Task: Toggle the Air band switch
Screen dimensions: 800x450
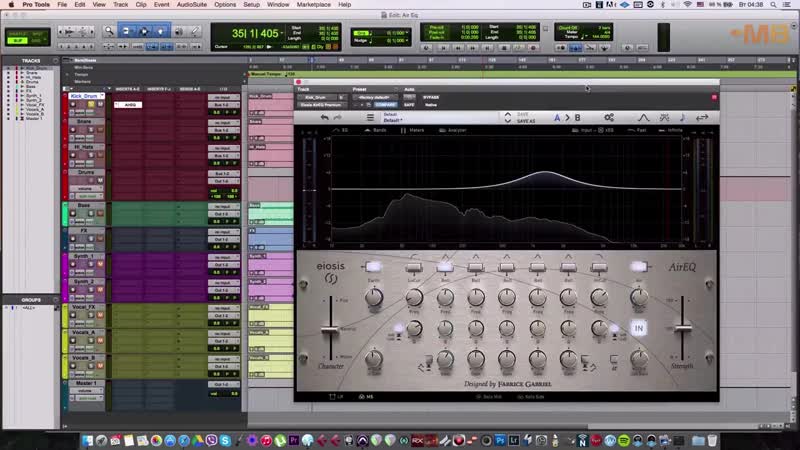Action: [x=639, y=267]
